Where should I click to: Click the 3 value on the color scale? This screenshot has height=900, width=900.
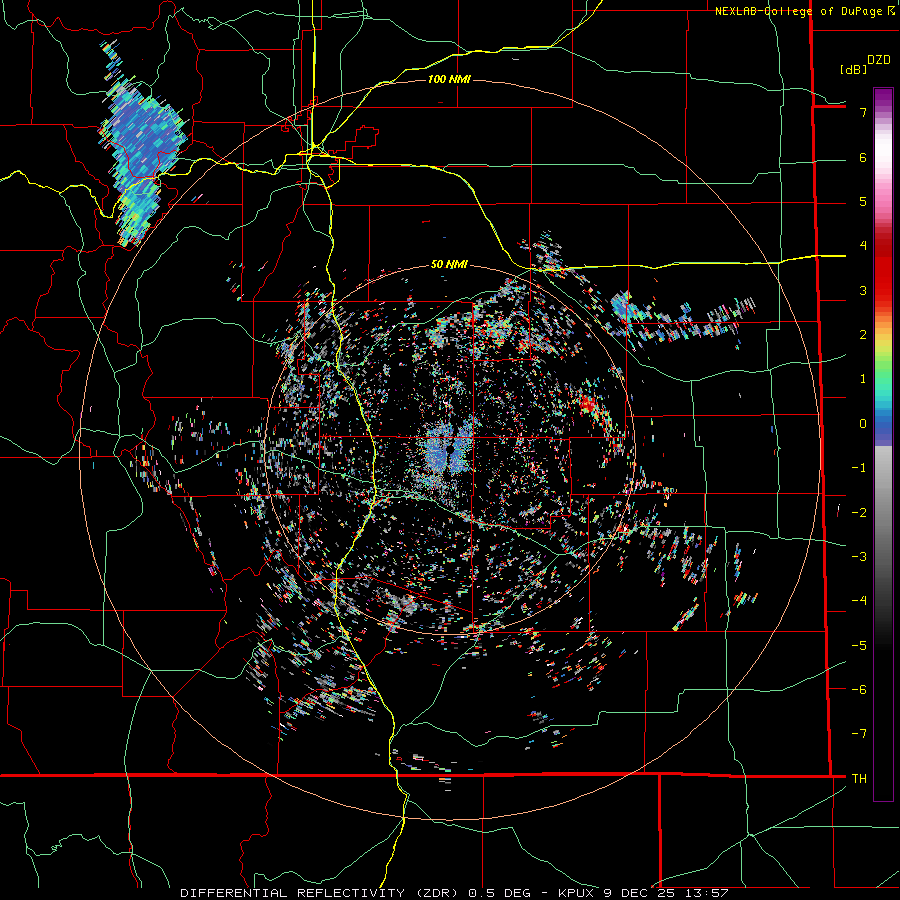tap(863, 290)
